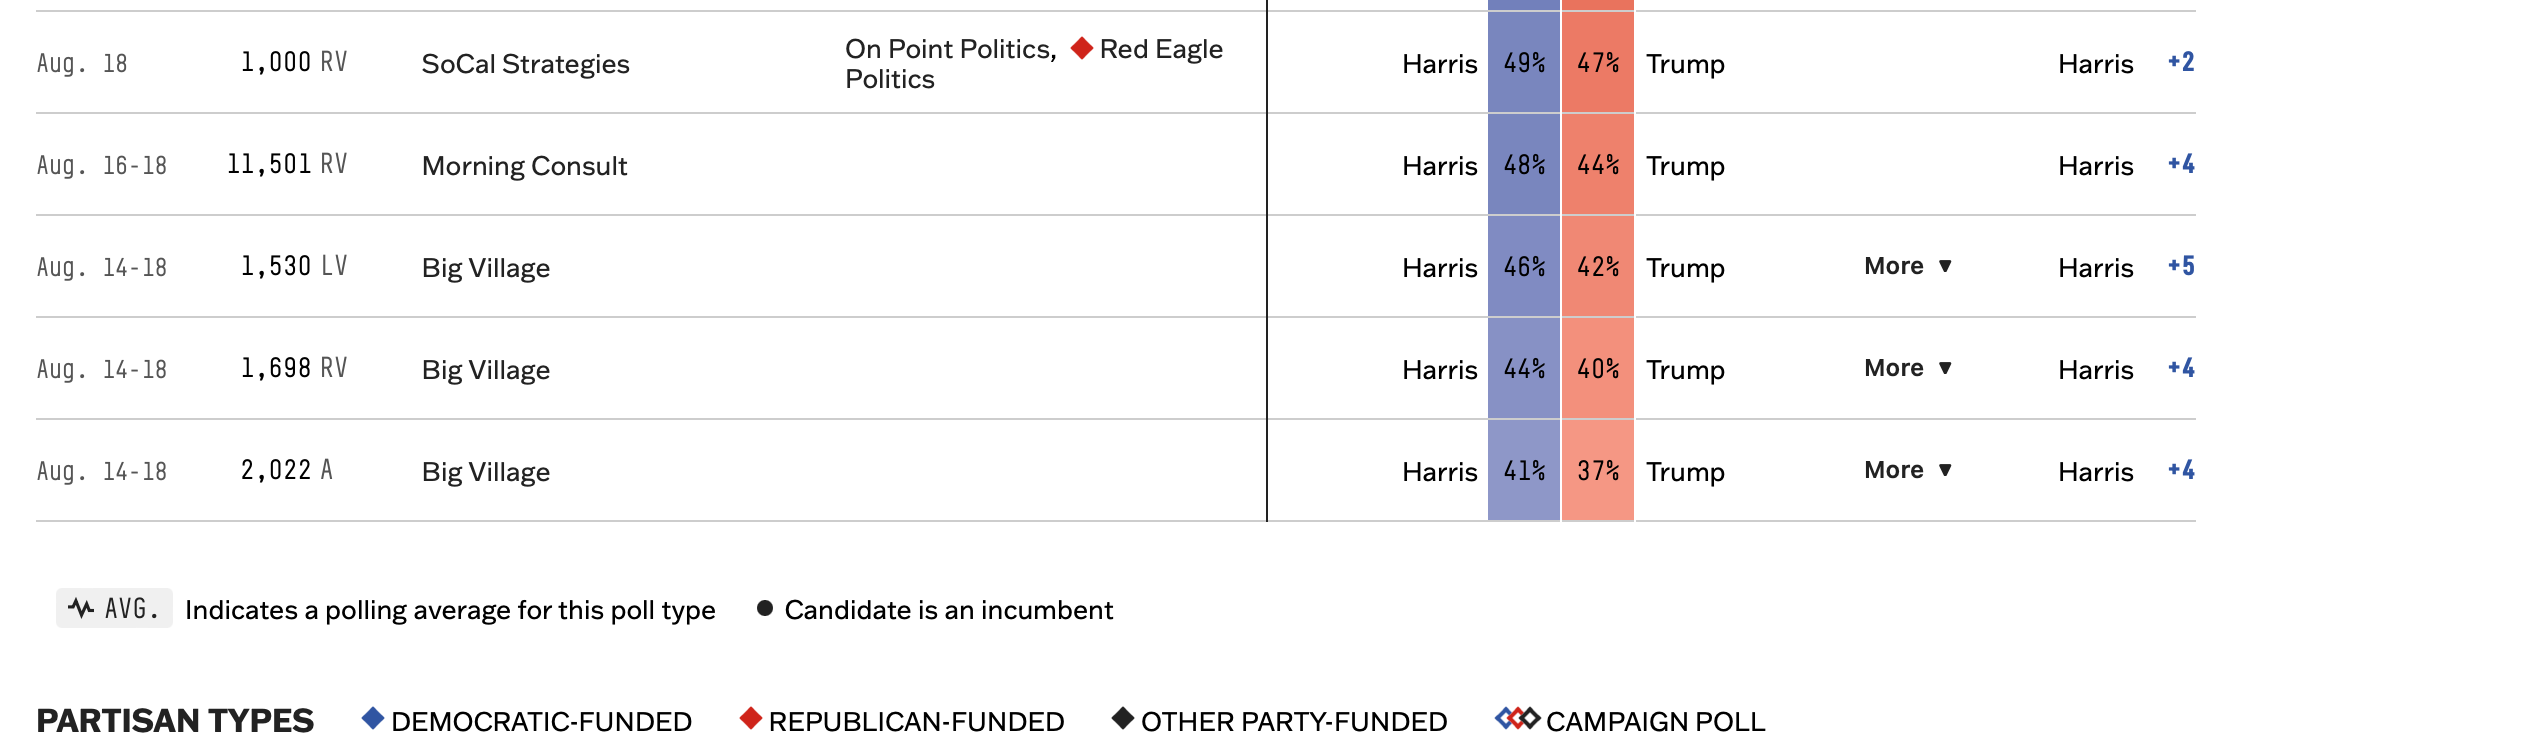
Task: Click the Red Eagle Politics sponsor text
Action: coord(1161,49)
